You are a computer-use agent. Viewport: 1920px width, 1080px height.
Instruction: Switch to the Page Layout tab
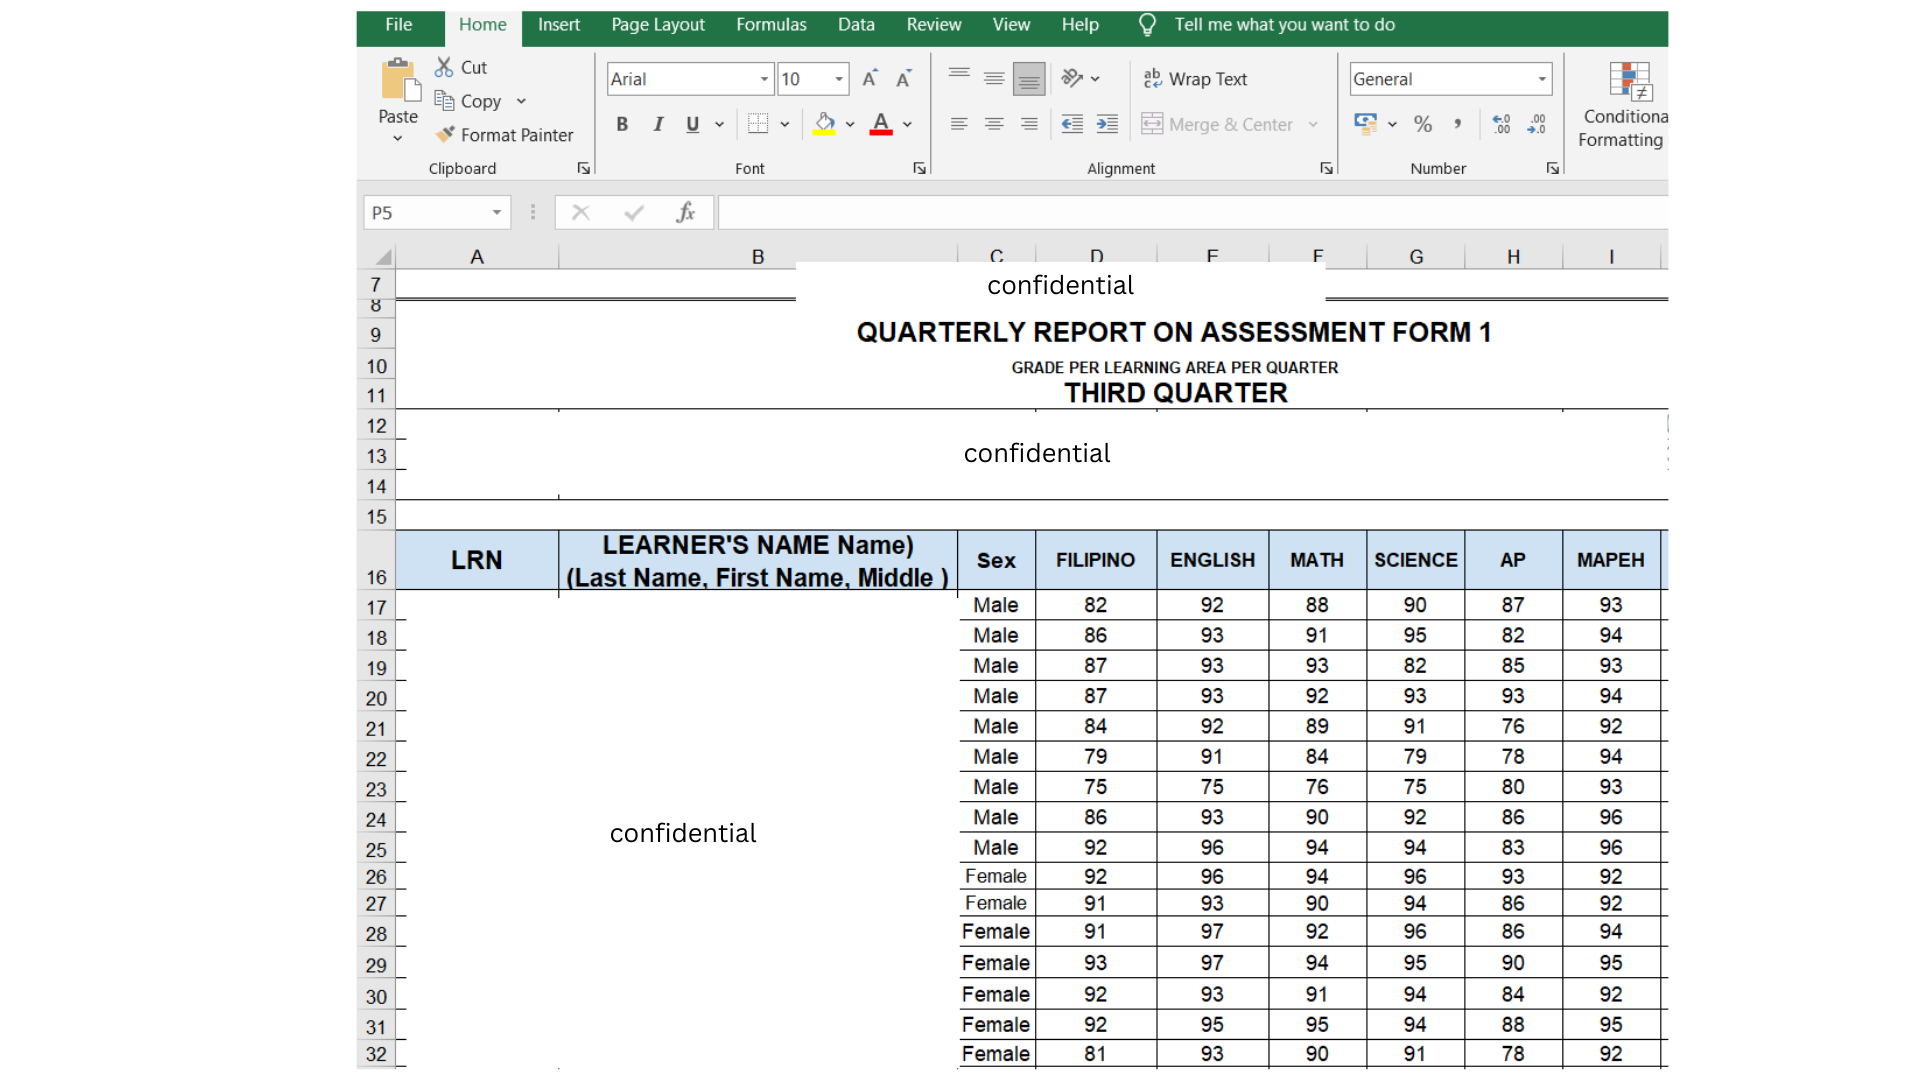point(657,25)
